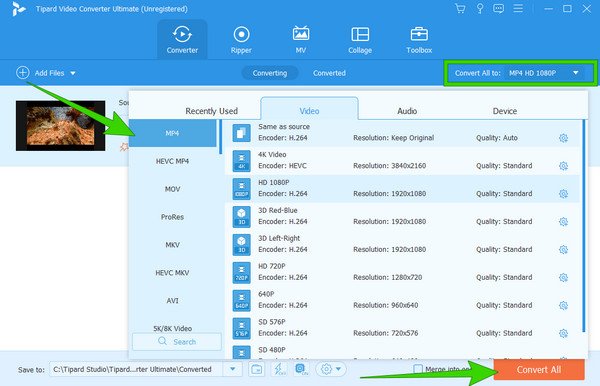Select the MOV format category
Screen dimensions: 600x386
(x=173, y=189)
